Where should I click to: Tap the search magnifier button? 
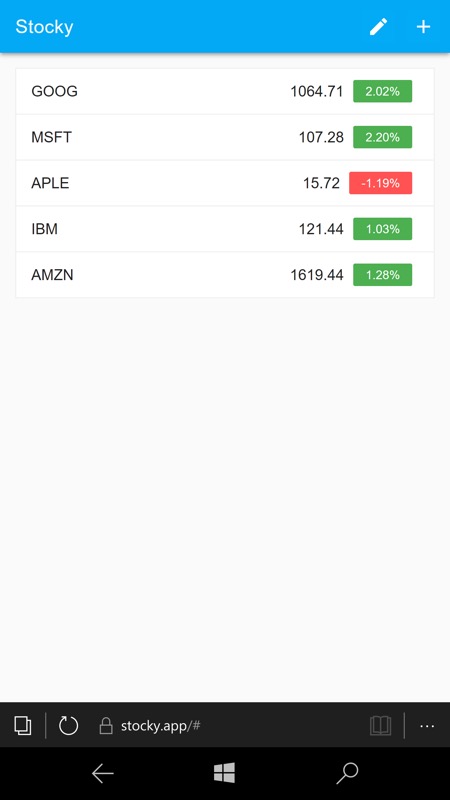[347, 773]
